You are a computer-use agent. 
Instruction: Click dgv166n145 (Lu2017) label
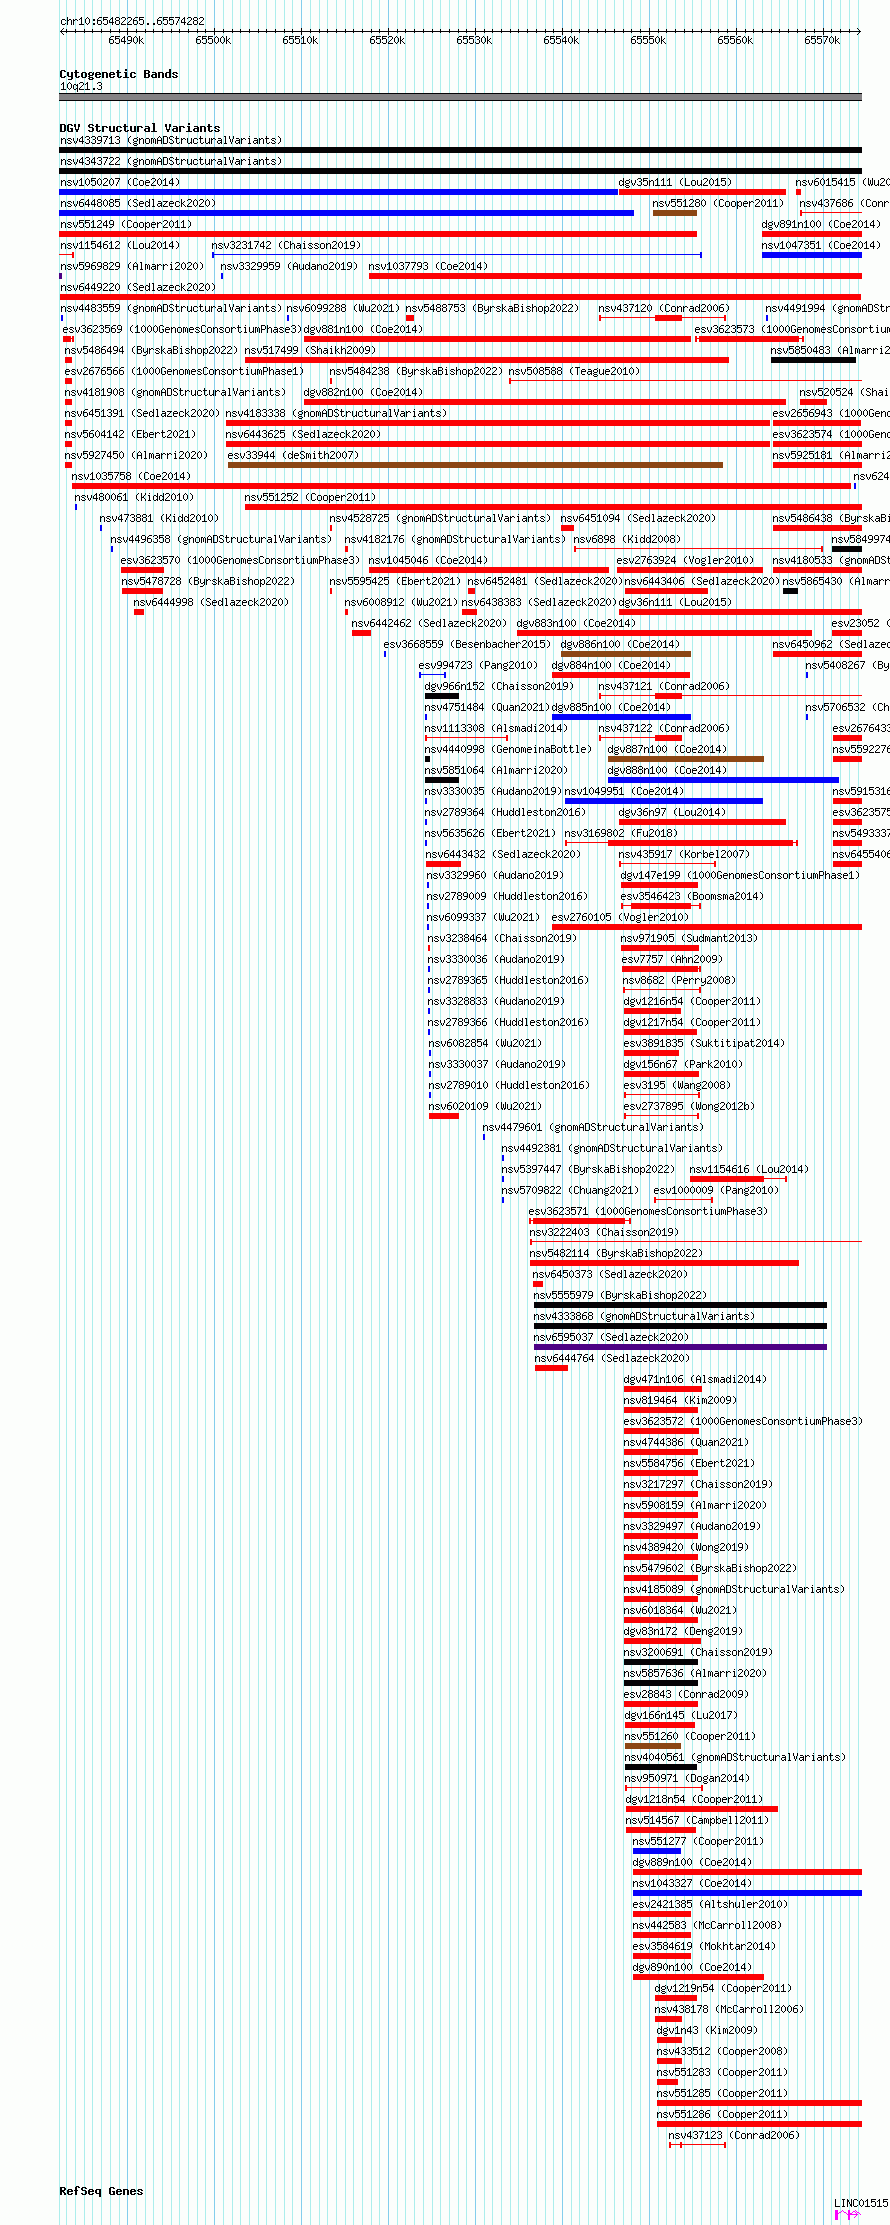[683, 1715]
